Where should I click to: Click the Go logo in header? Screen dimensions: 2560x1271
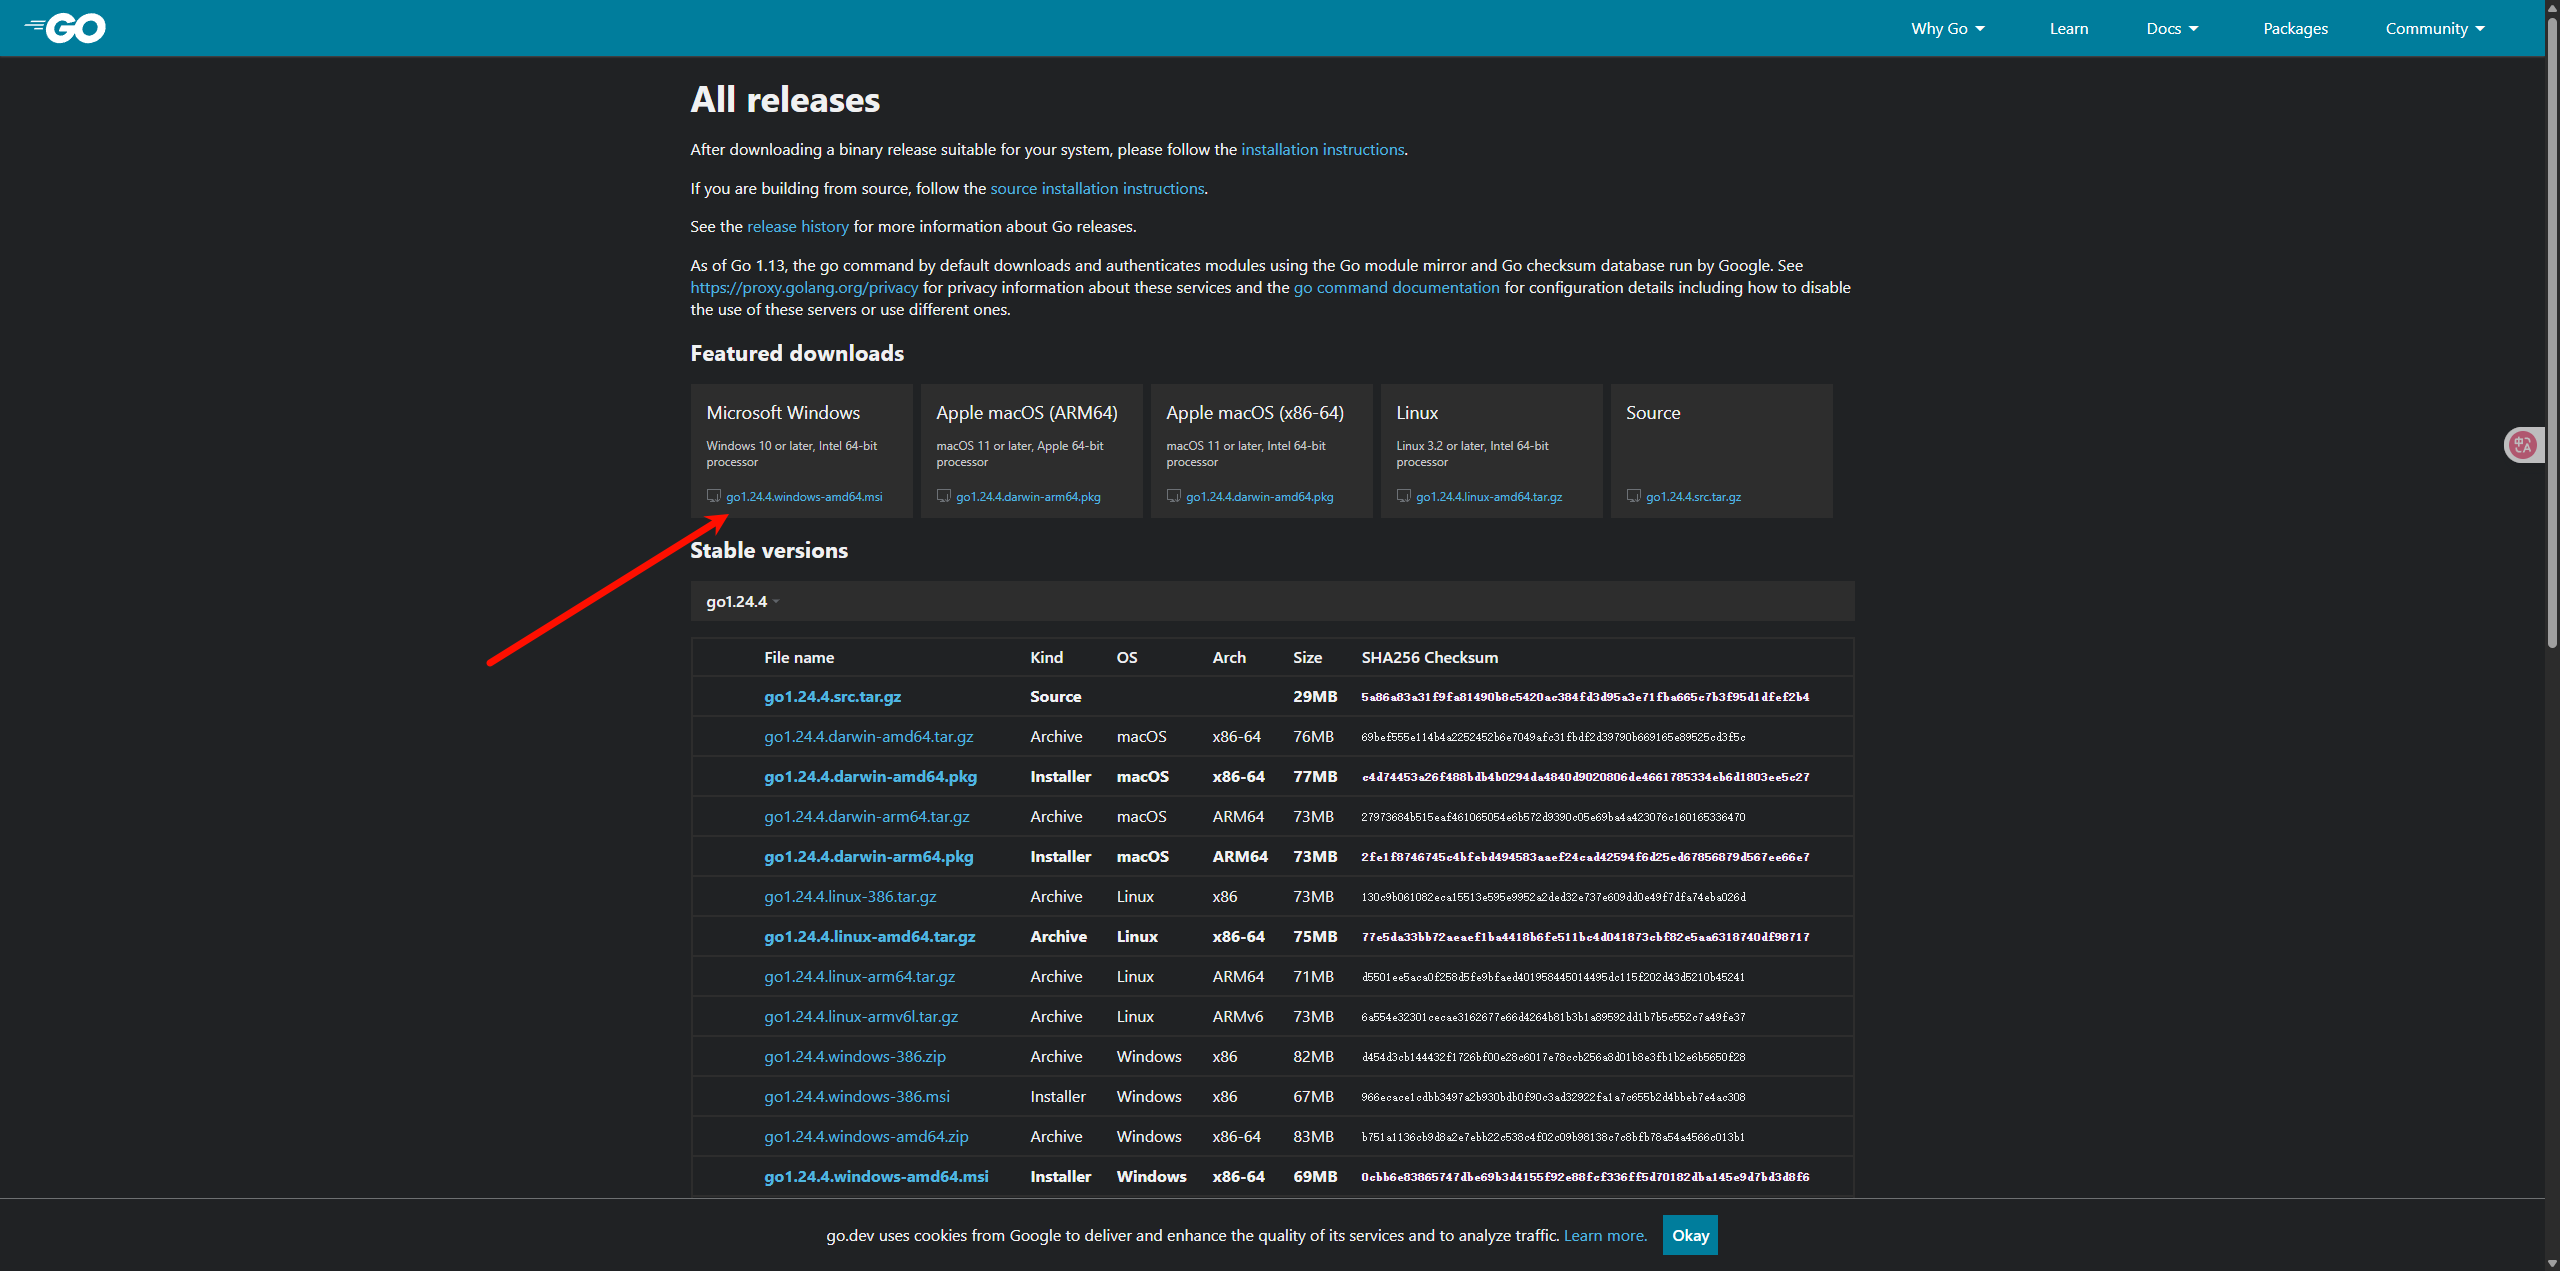pos(65,28)
